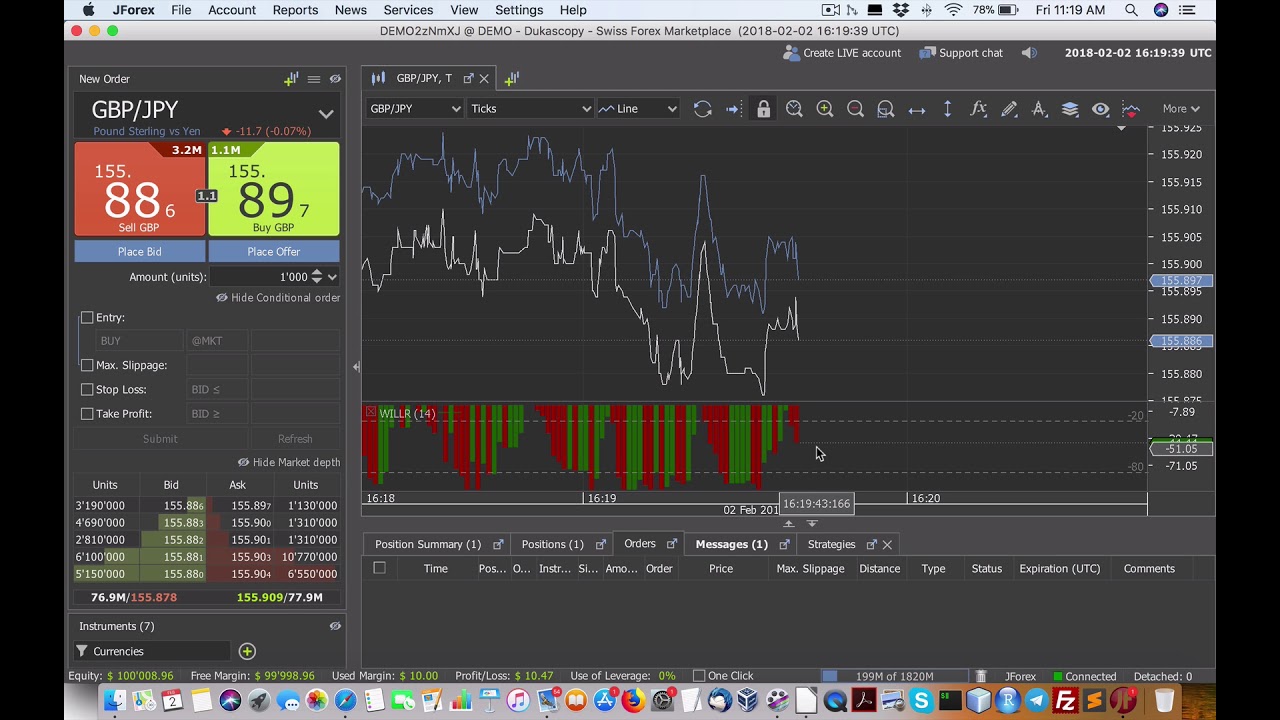Open Support chat

(961, 53)
